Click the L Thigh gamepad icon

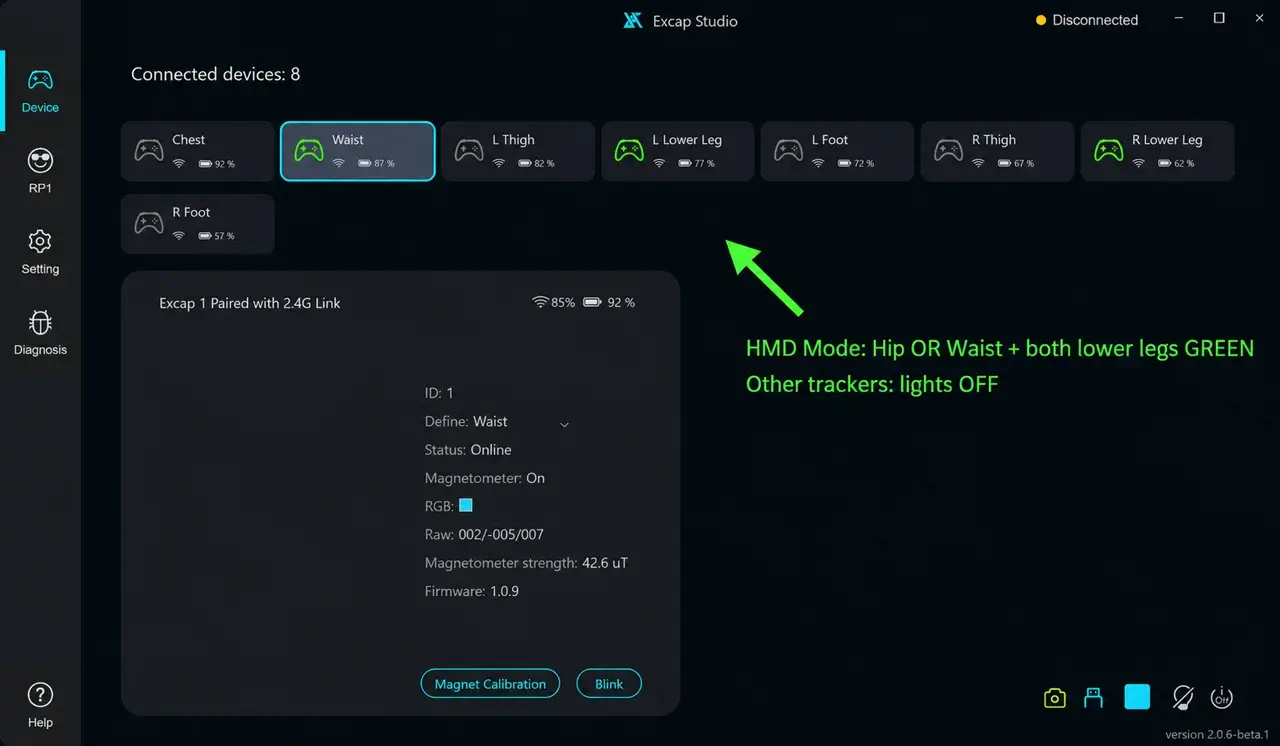(x=469, y=151)
